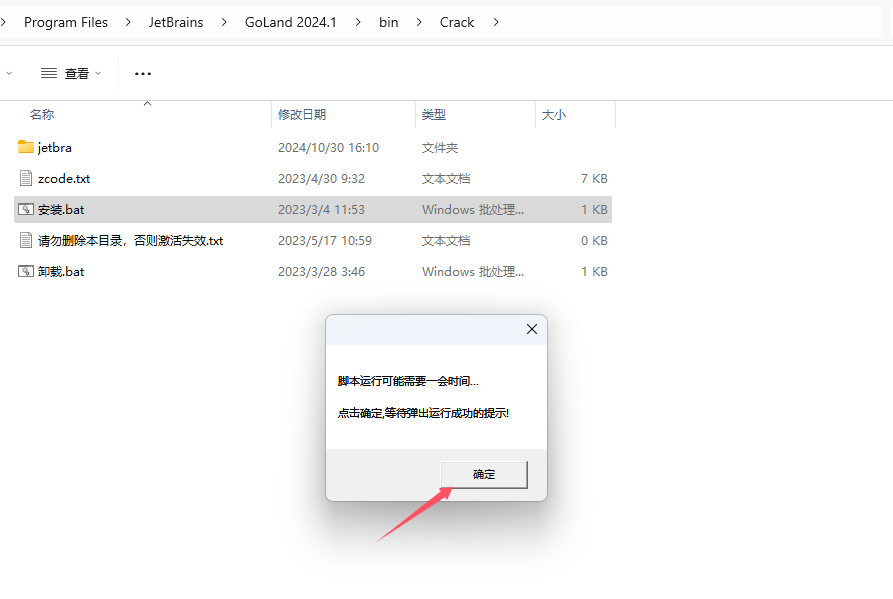Click the dialog text 点击确定,等待弹出运行成功的提示!
Viewport: 893px width, 599px height.
423,413
